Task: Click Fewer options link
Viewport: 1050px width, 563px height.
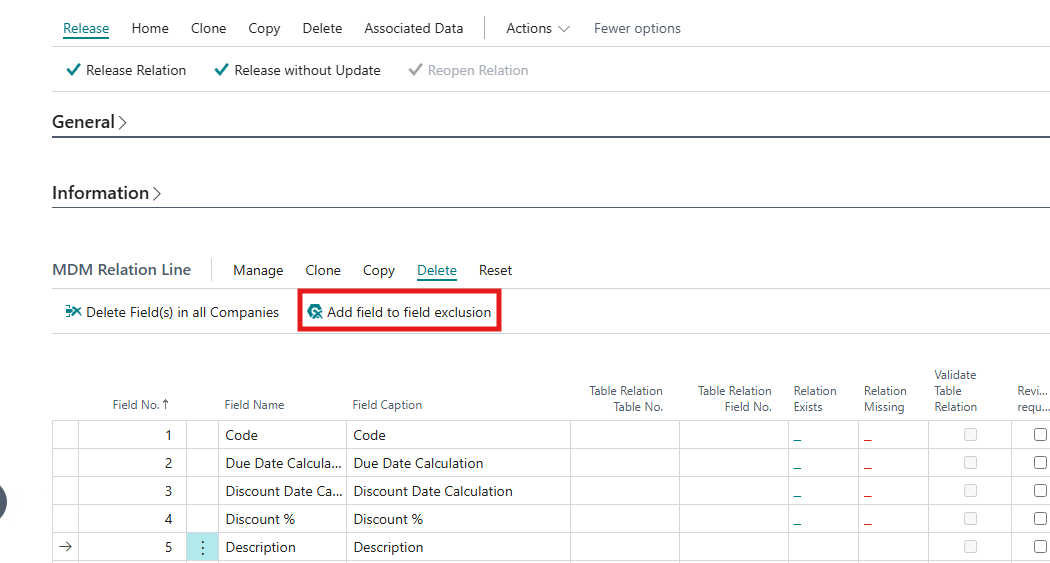Action: (637, 28)
